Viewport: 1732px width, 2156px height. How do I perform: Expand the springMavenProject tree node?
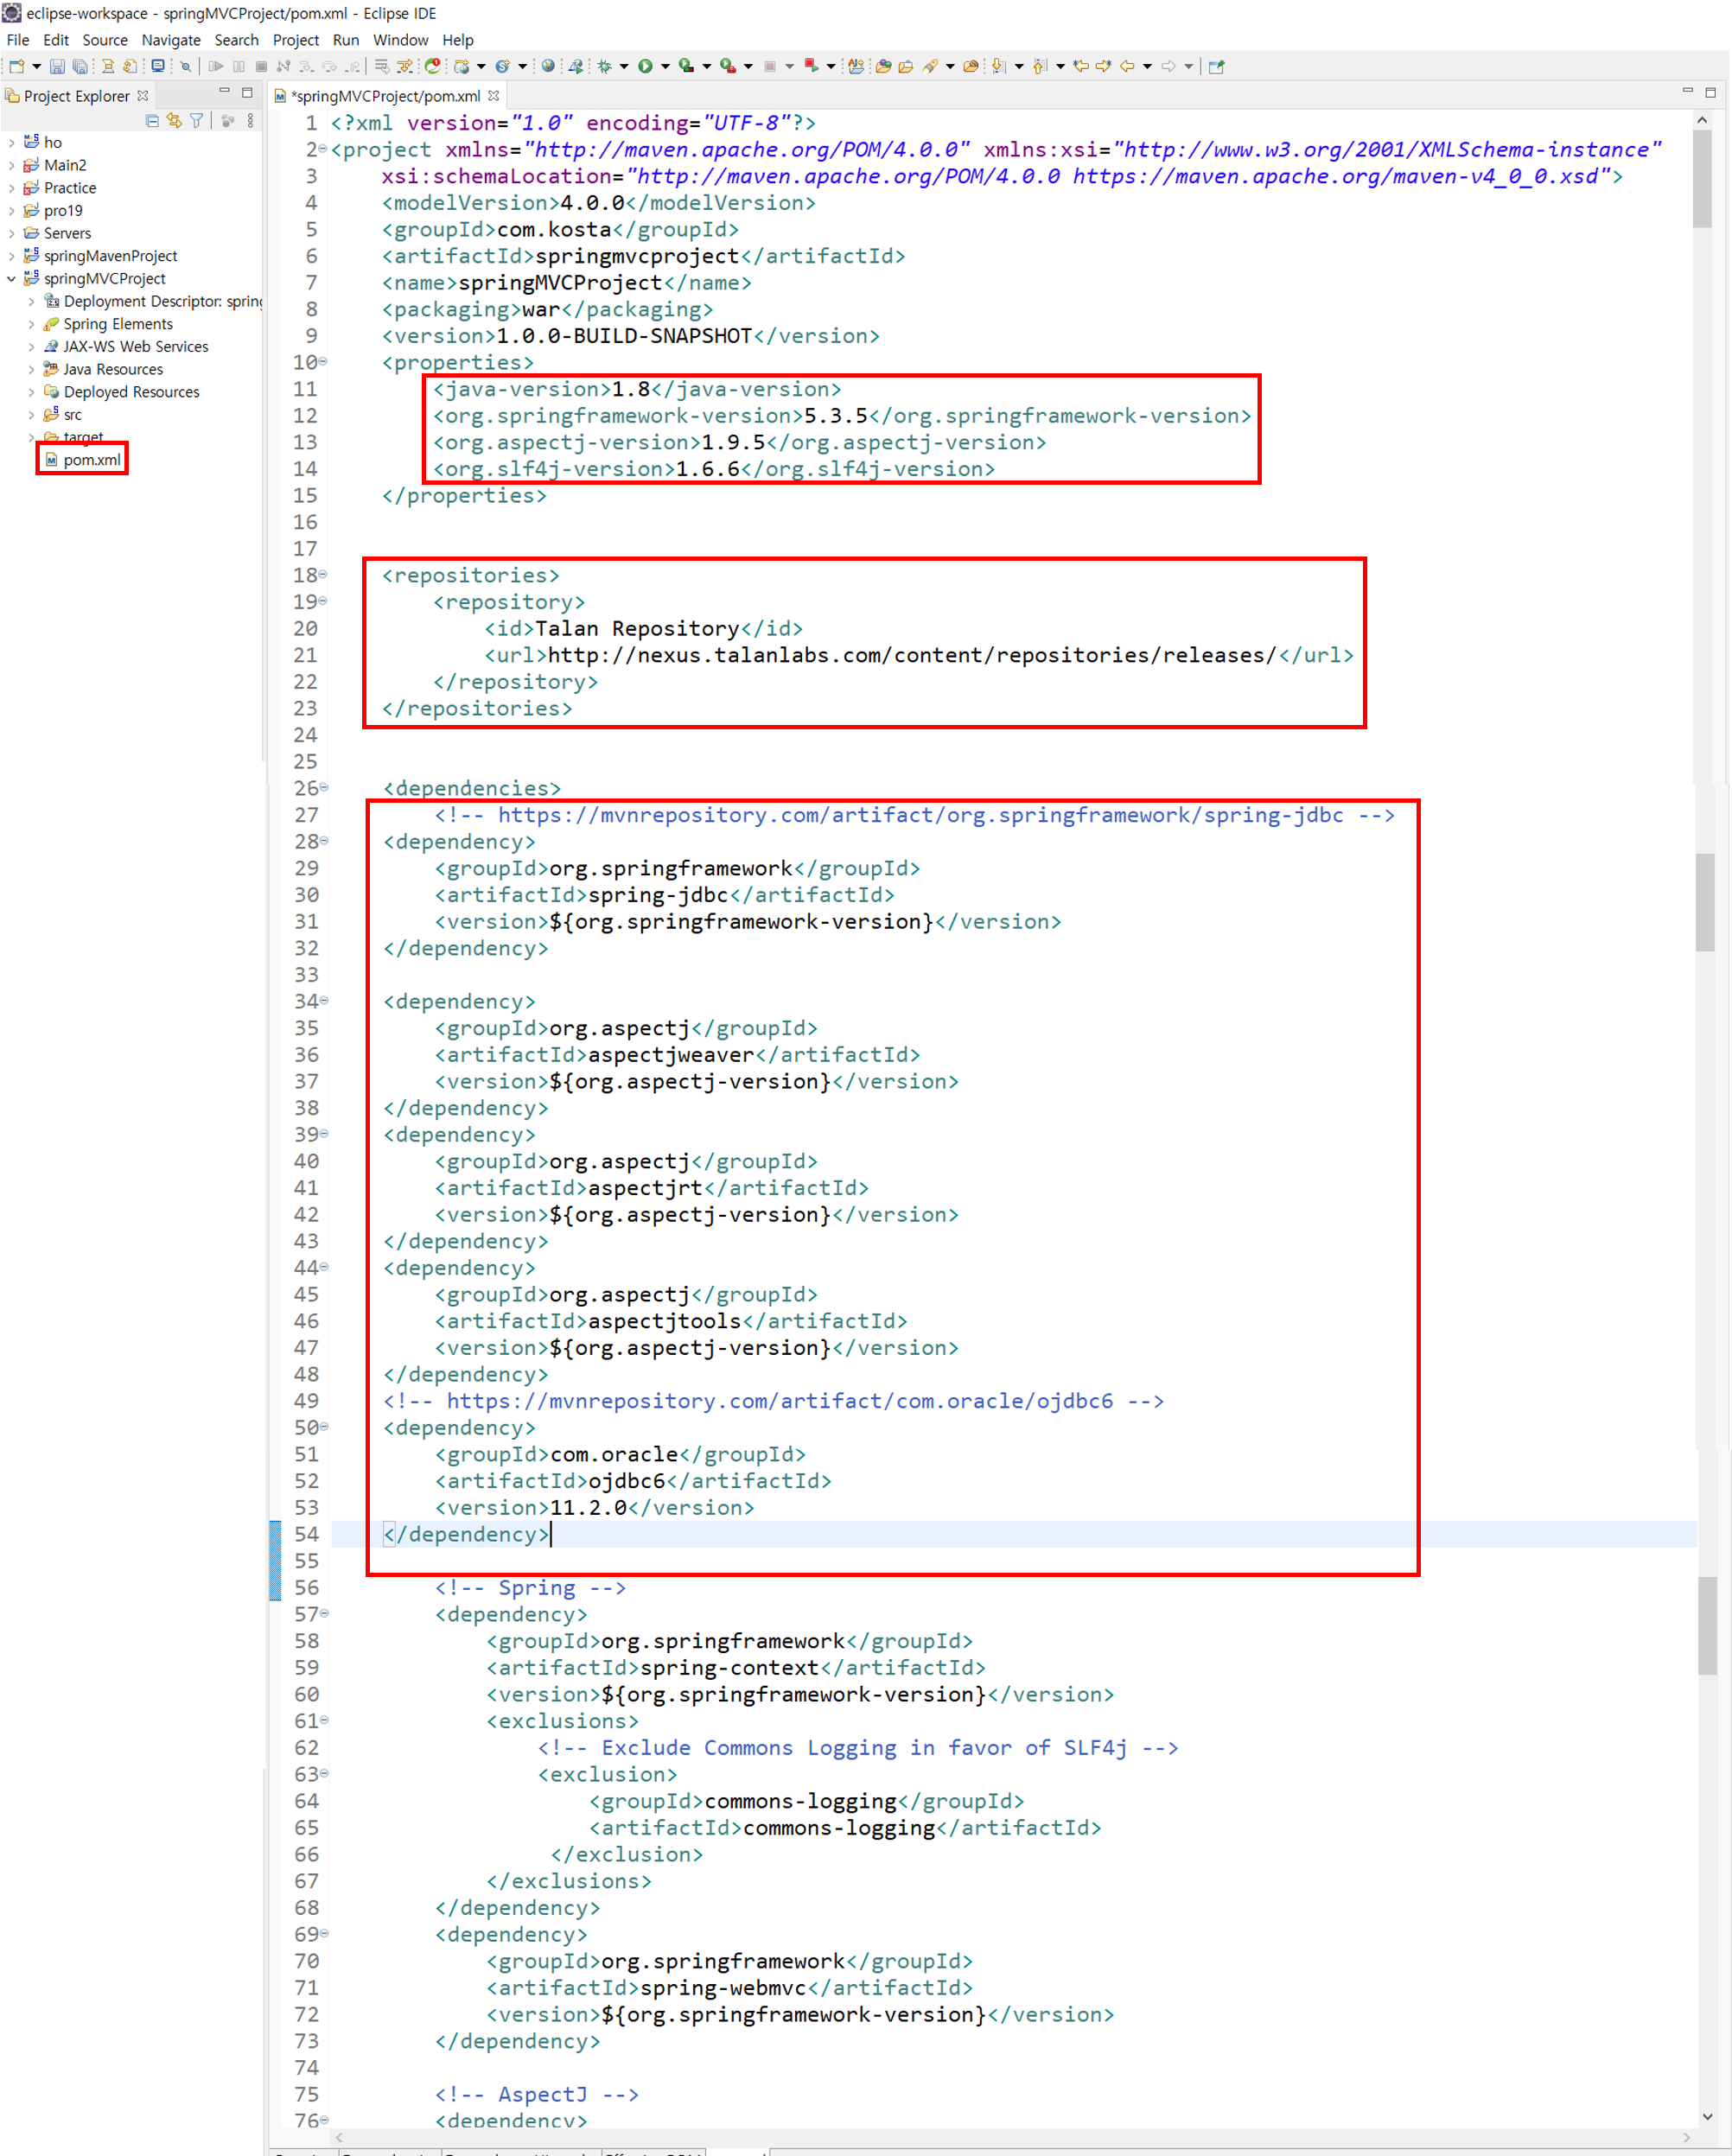(x=11, y=256)
